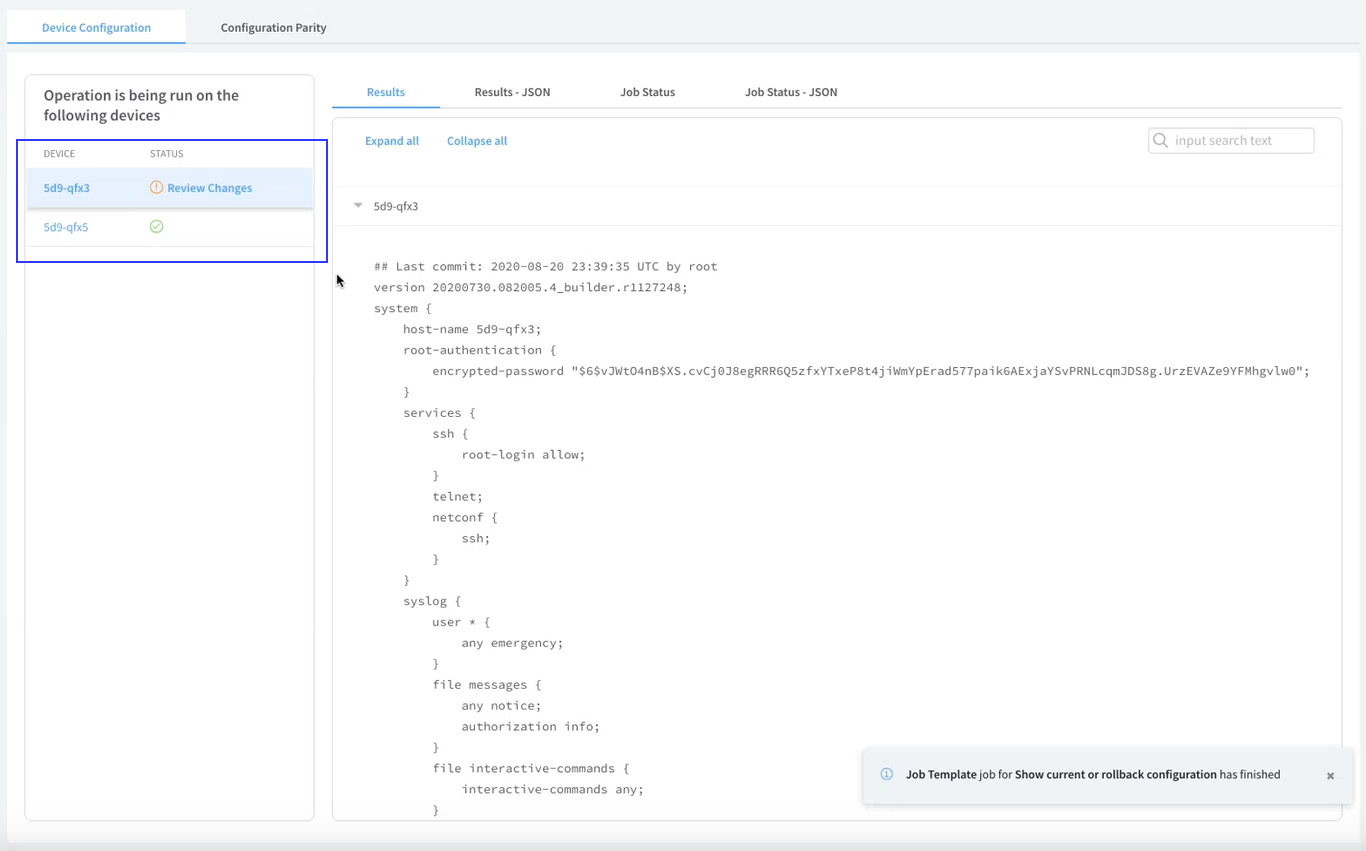The width and height of the screenshot is (1366, 851).
Task: View the Job Status tab
Action: click(x=647, y=92)
